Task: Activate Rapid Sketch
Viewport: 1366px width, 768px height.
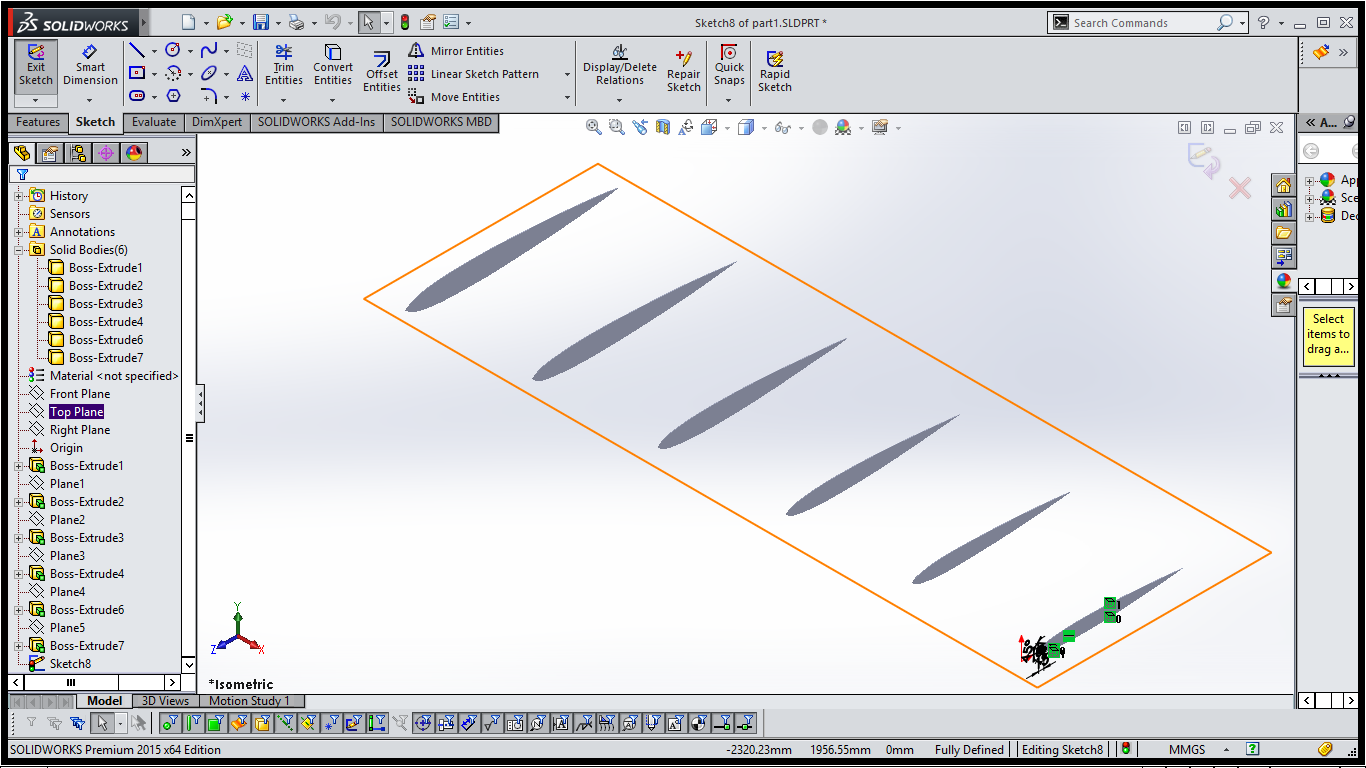Action: tap(775, 72)
